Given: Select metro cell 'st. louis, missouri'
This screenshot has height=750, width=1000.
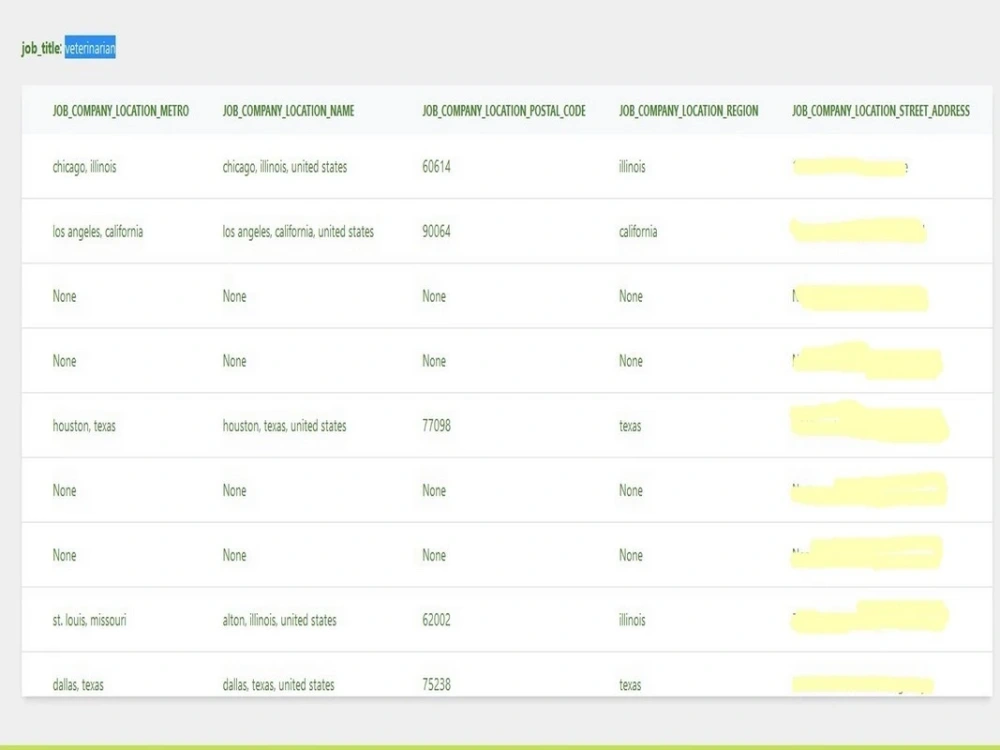Looking at the screenshot, I should (x=89, y=620).
